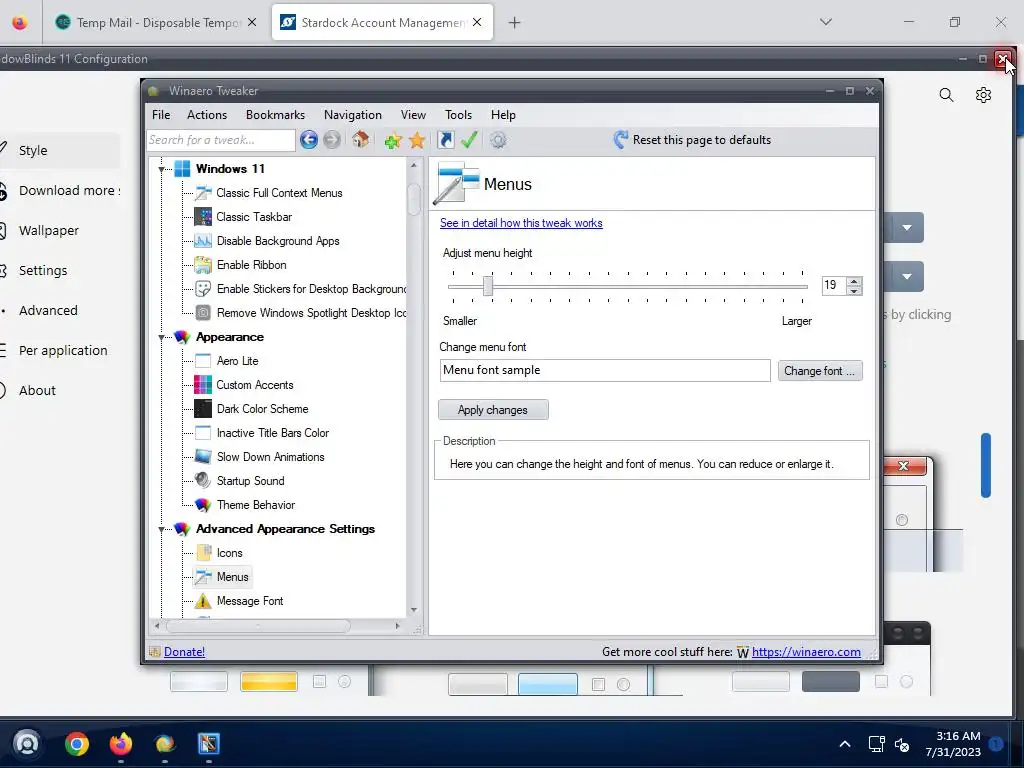This screenshot has width=1024, height=768.
Task: Decrease menu height with spinner down arrow
Action: (x=854, y=290)
